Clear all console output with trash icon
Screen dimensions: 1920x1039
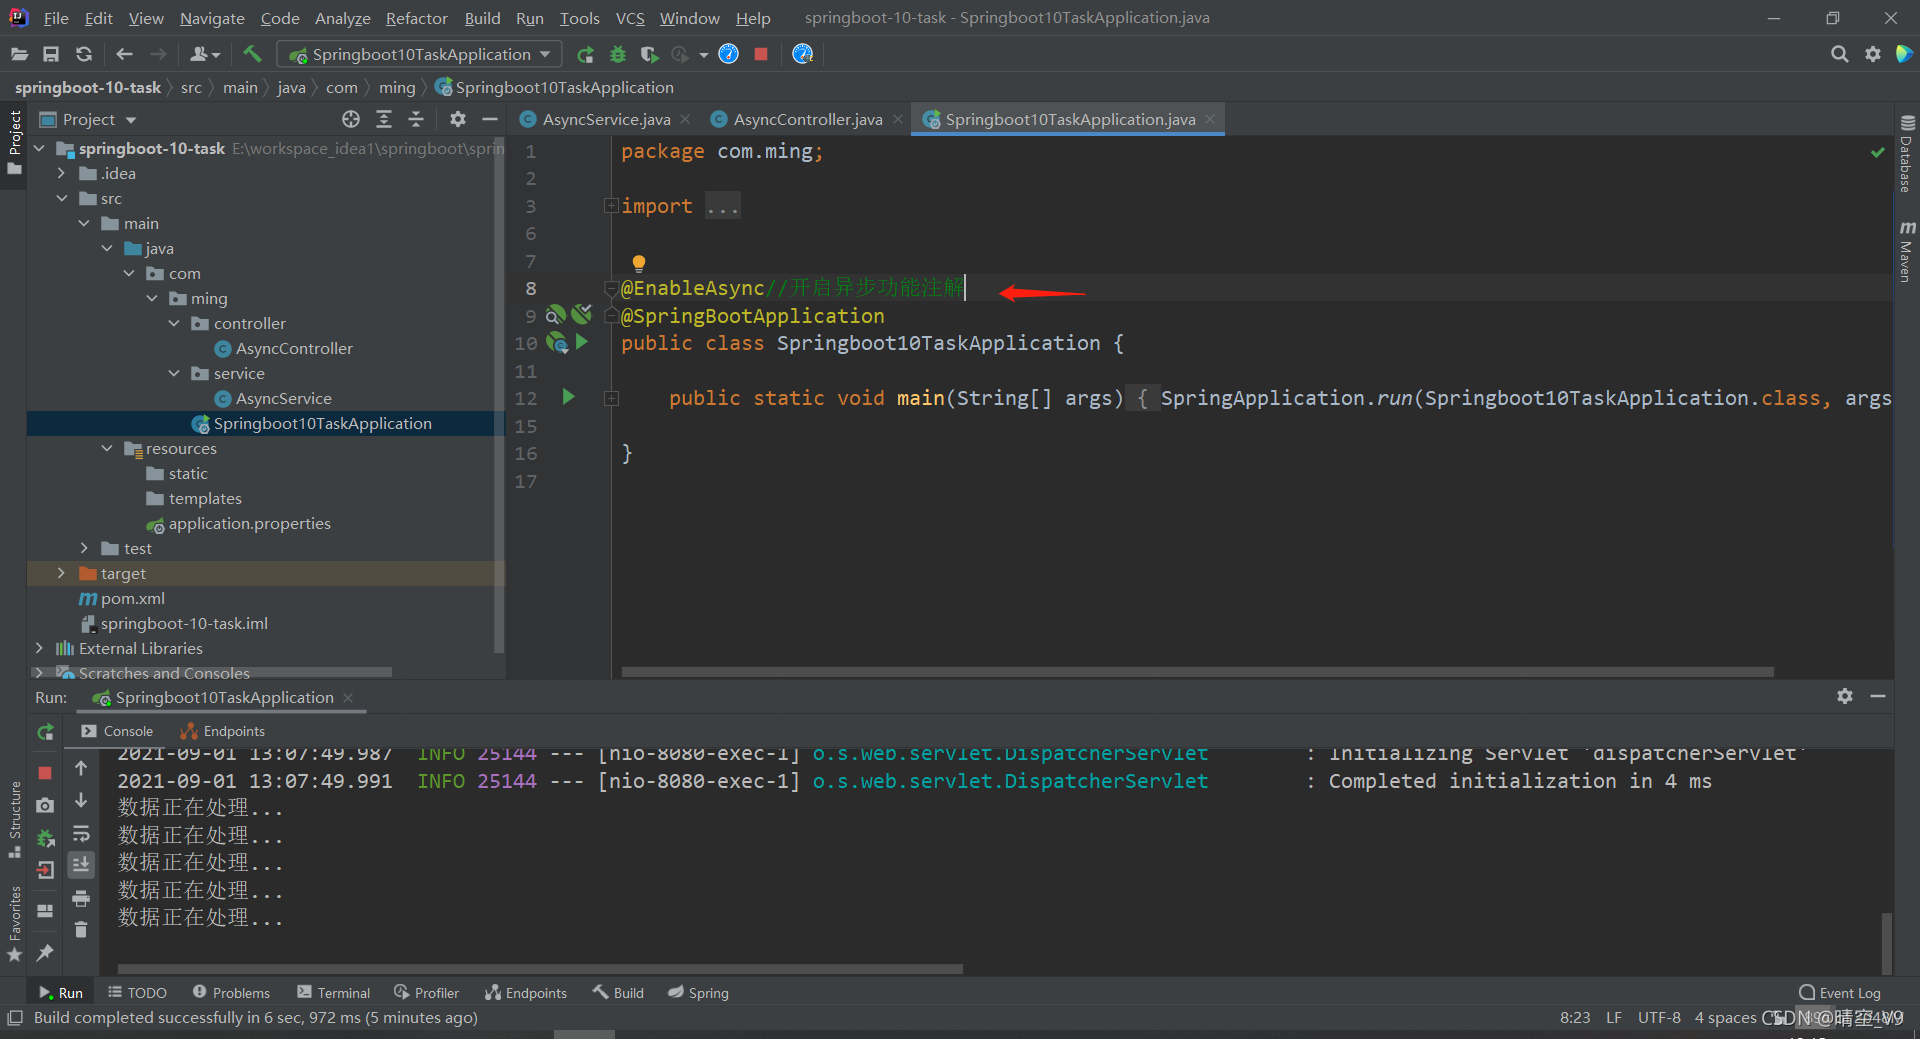81,930
